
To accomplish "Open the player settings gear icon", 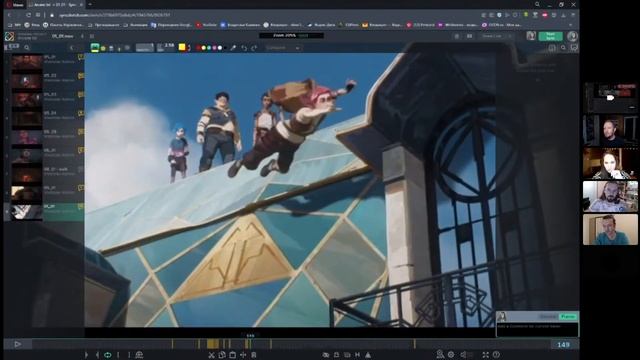I will pyautogui.click(x=451, y=355).
